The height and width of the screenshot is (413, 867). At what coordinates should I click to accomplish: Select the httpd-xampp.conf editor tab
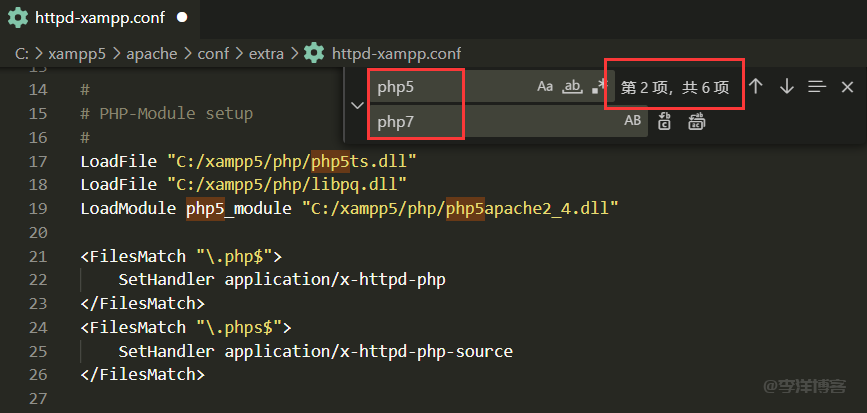coord(100,18)
